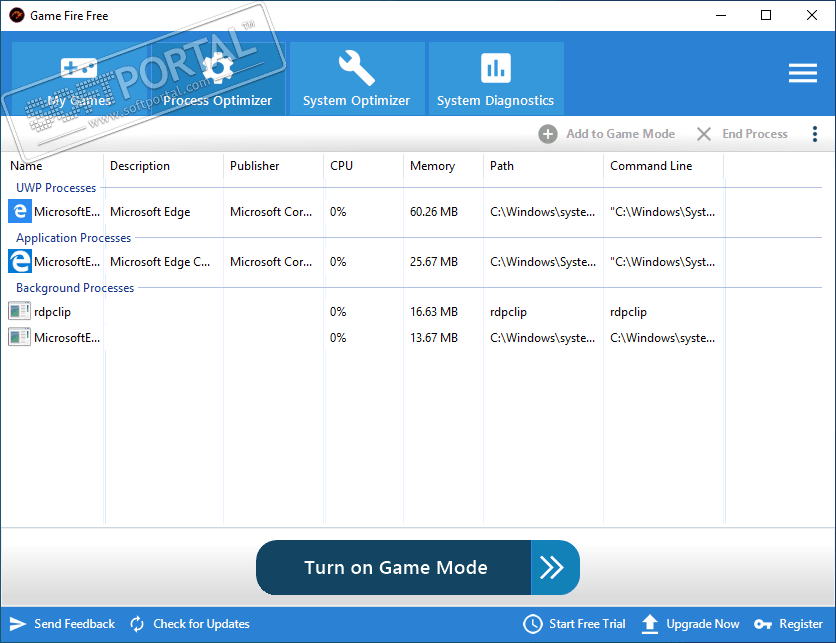
Task: Click Upgrade Now link
Action: tap(702, 624)
